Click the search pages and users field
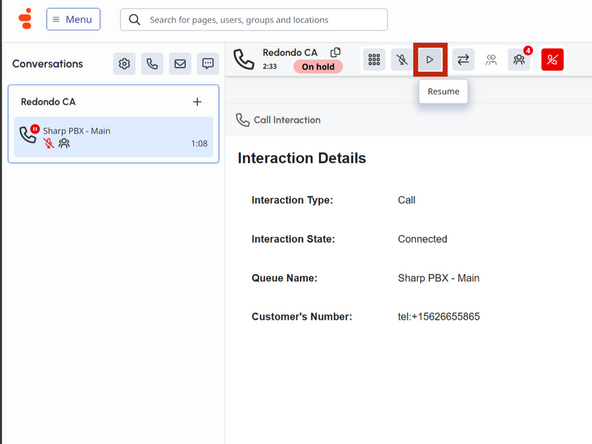This screenshot has height=444, width=592. (254, 20)
